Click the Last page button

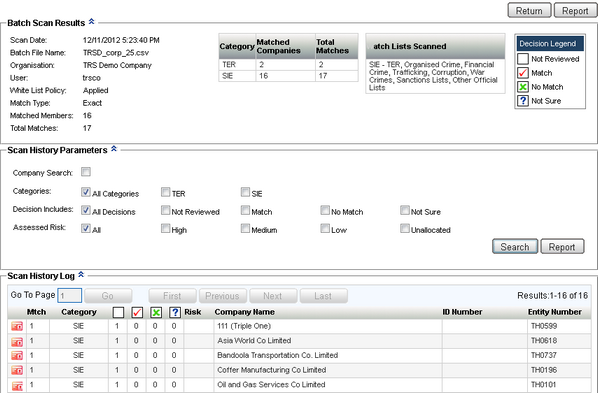tap(323, 296)
